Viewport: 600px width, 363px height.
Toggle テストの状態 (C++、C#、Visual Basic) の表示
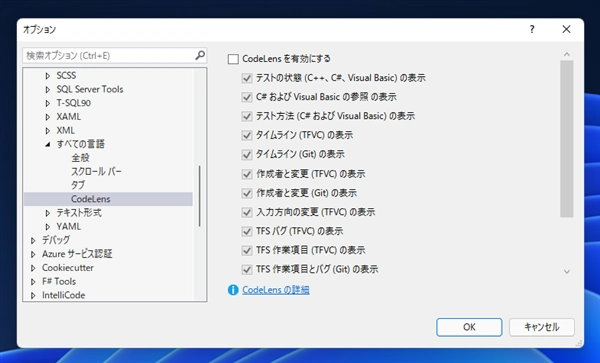(x=247, y=78)
